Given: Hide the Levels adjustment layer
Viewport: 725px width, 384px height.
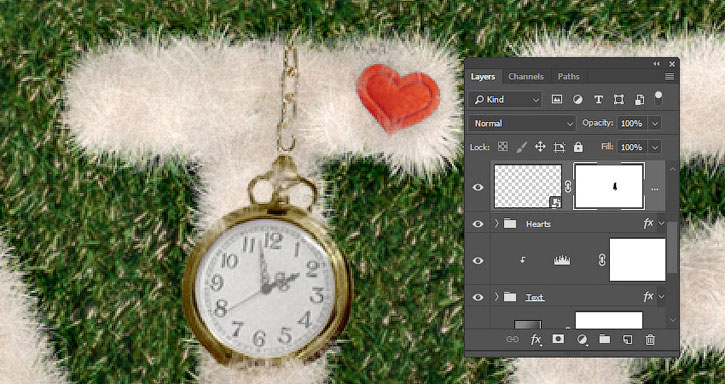Looking at the screenshot, I should (x=478, y=260).
